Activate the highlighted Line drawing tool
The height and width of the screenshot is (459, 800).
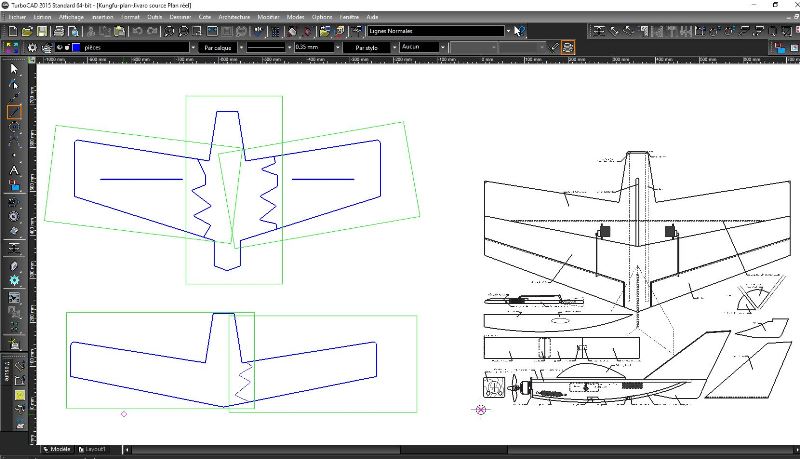point(14,112)
